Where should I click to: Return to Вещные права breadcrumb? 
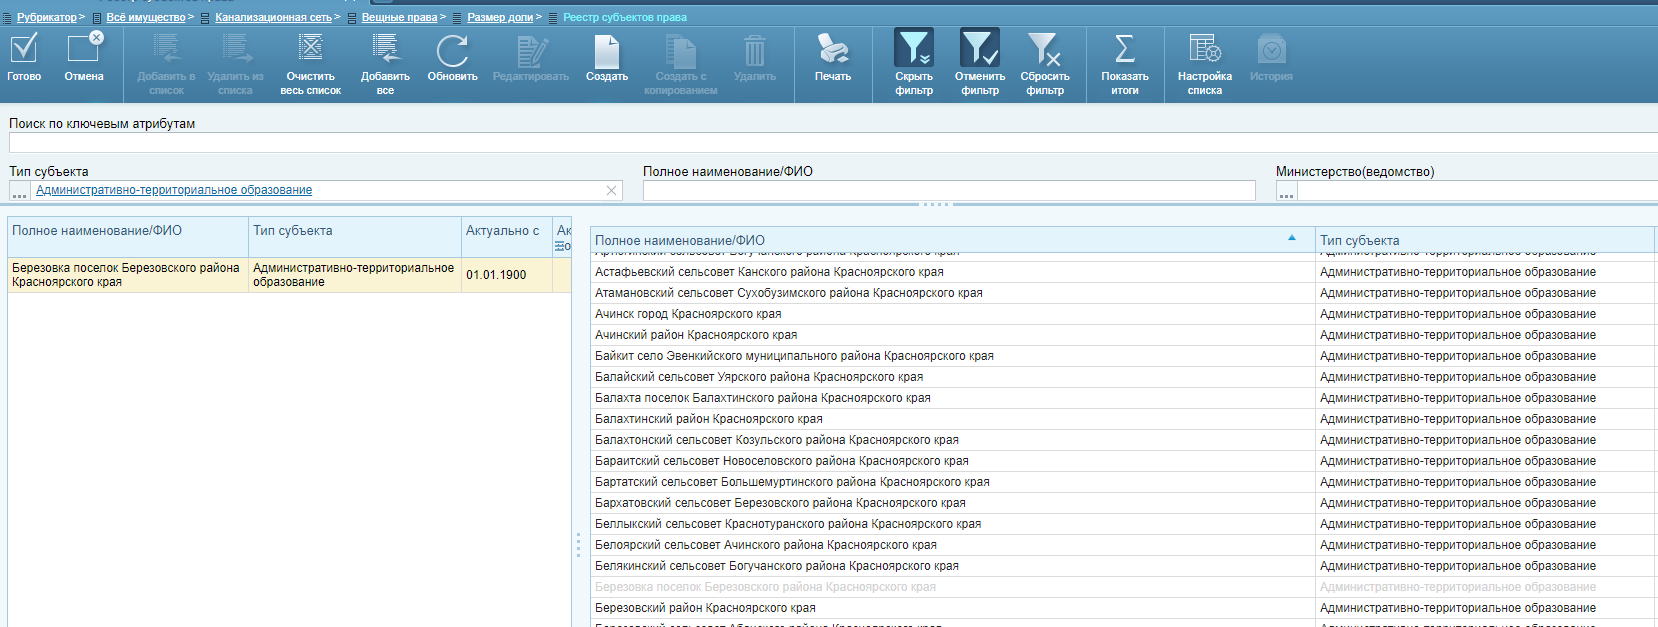coord(399,17)
